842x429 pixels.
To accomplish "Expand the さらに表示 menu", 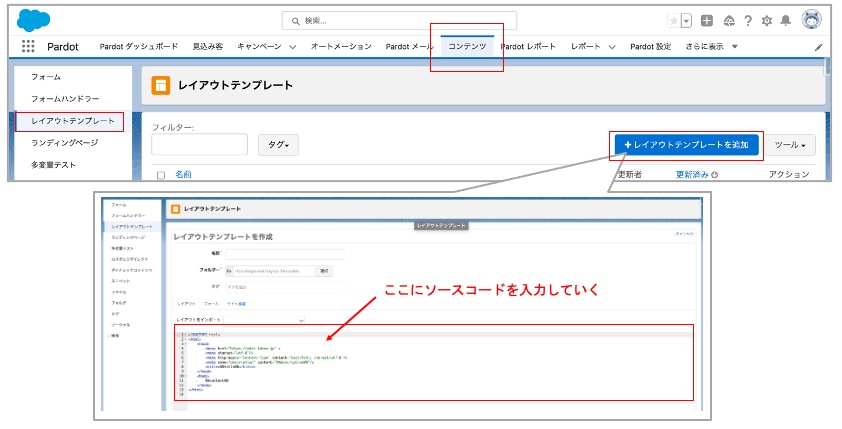I will click(711, 47).
